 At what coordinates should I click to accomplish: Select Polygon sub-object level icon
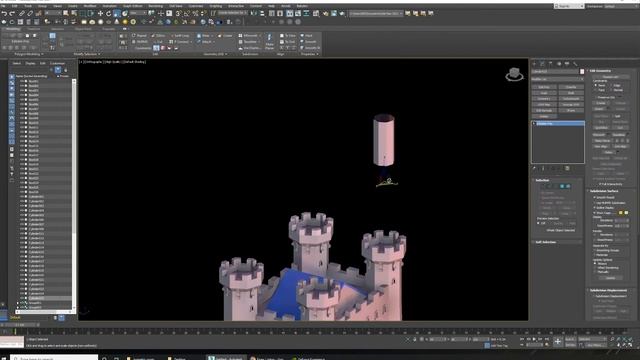[562, 186]
